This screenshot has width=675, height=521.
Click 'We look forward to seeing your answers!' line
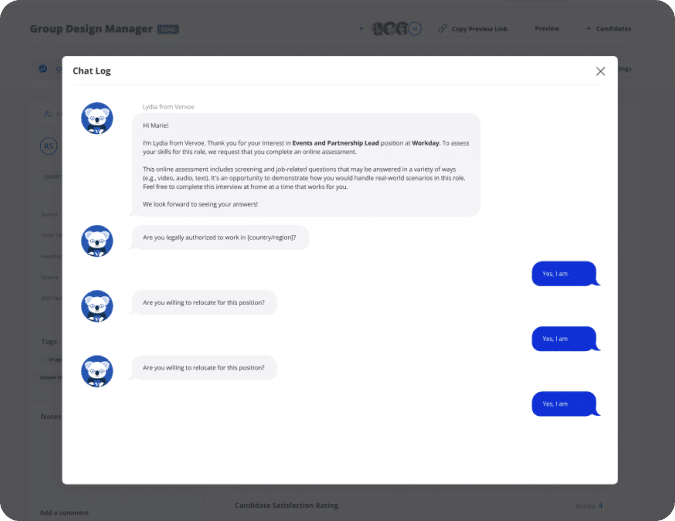click(200, 204)
